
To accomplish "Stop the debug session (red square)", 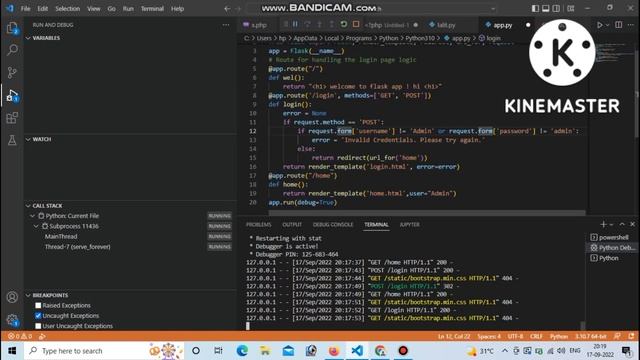I will click(x=356, y=24).
